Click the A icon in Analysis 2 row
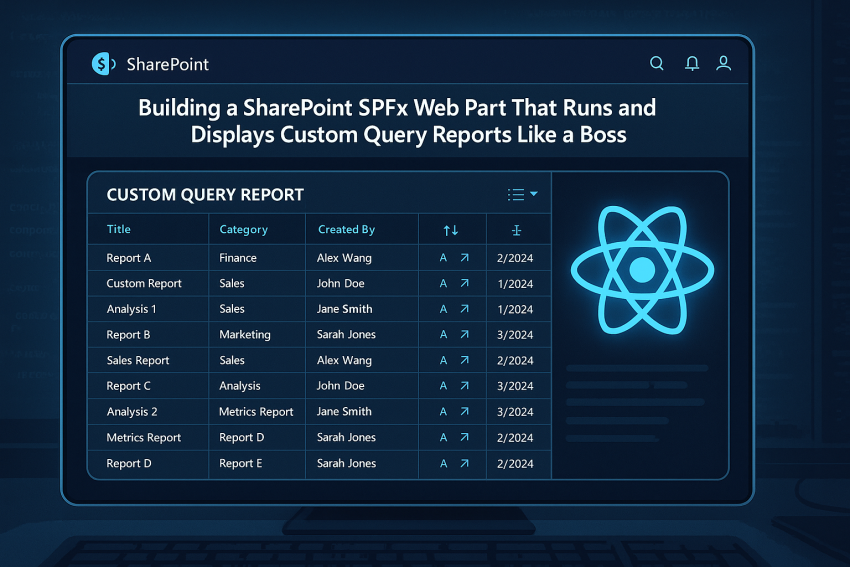Screen dimensions: 850x567 [443, 411]
